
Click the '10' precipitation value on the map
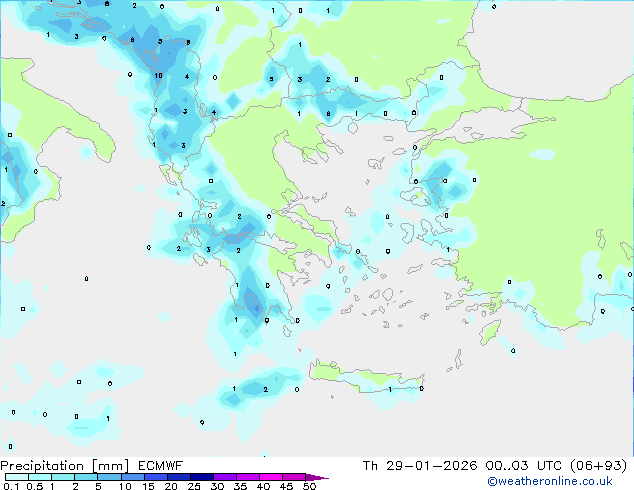(158, 76)
